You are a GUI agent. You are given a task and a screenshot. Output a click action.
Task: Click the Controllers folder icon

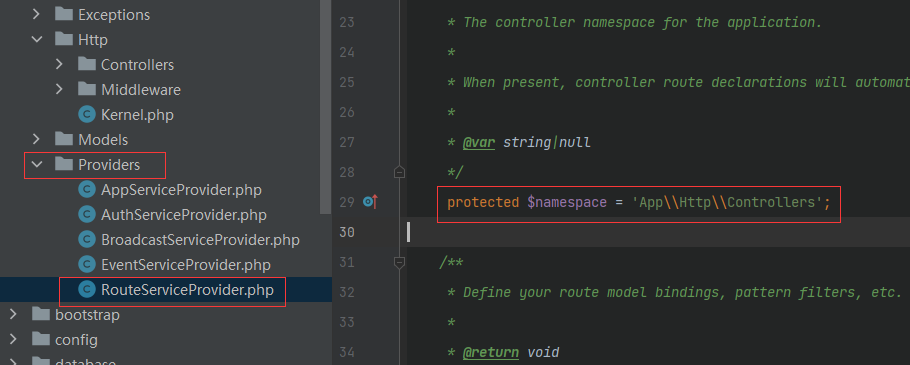[x=86, y=64]
